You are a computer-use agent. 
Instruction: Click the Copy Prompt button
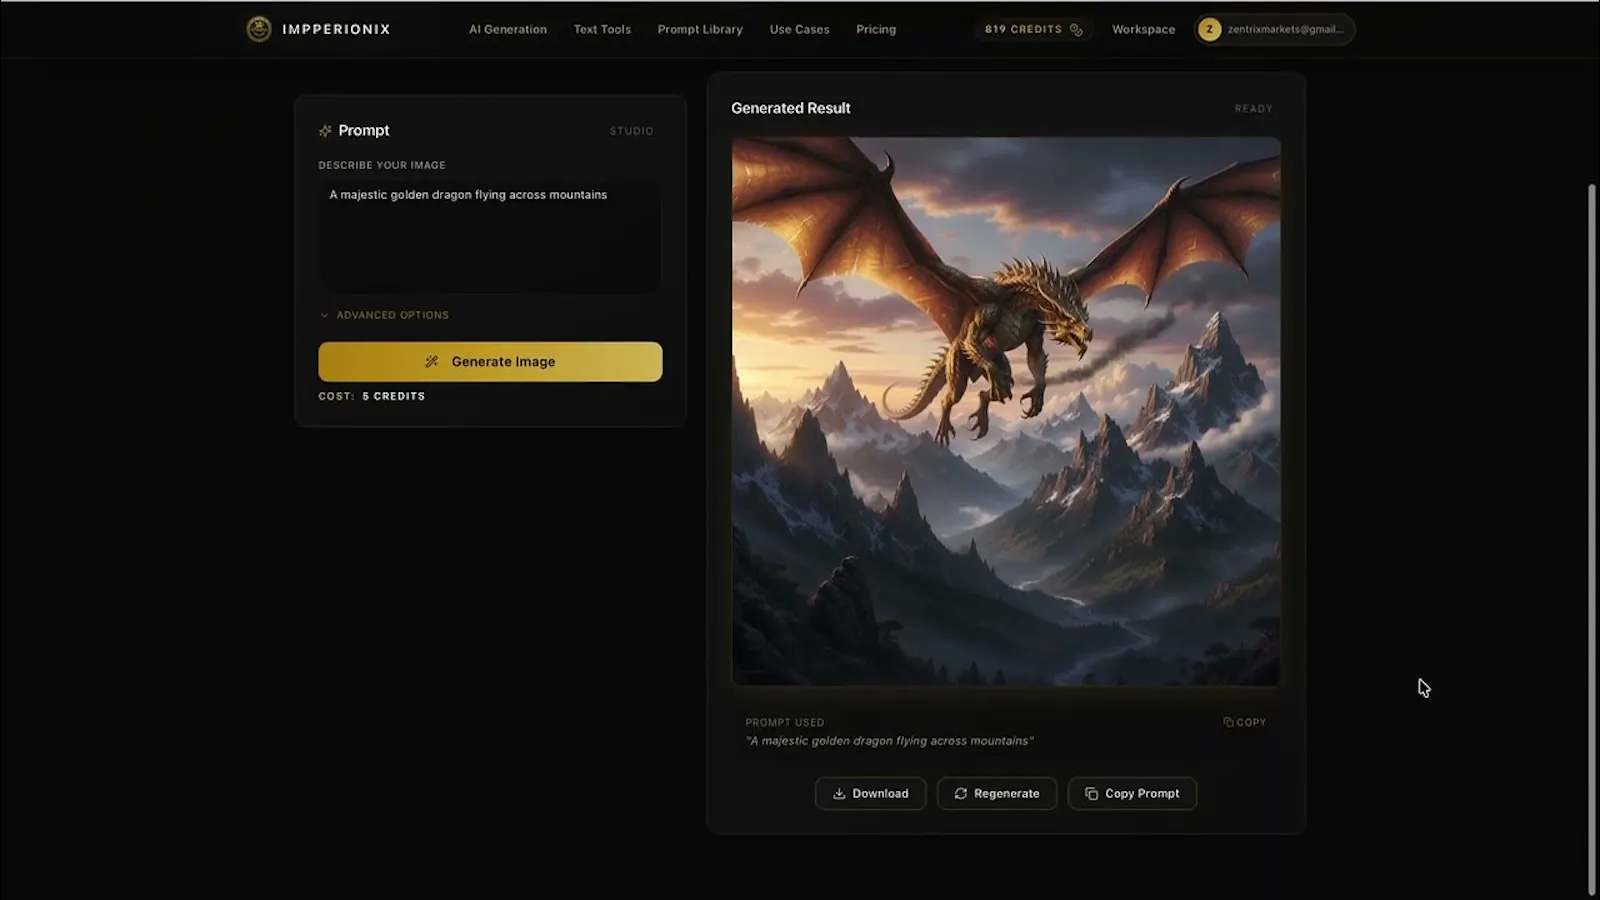(1132, 793)
